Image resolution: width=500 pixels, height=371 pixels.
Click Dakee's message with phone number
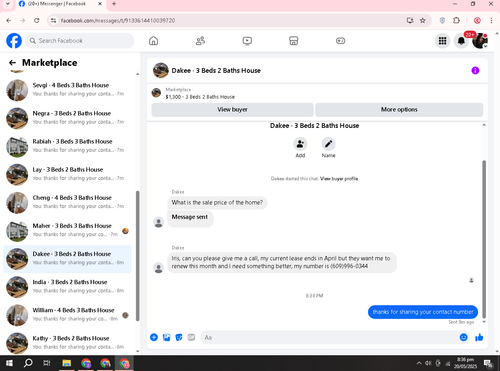(x=282, y=262)
